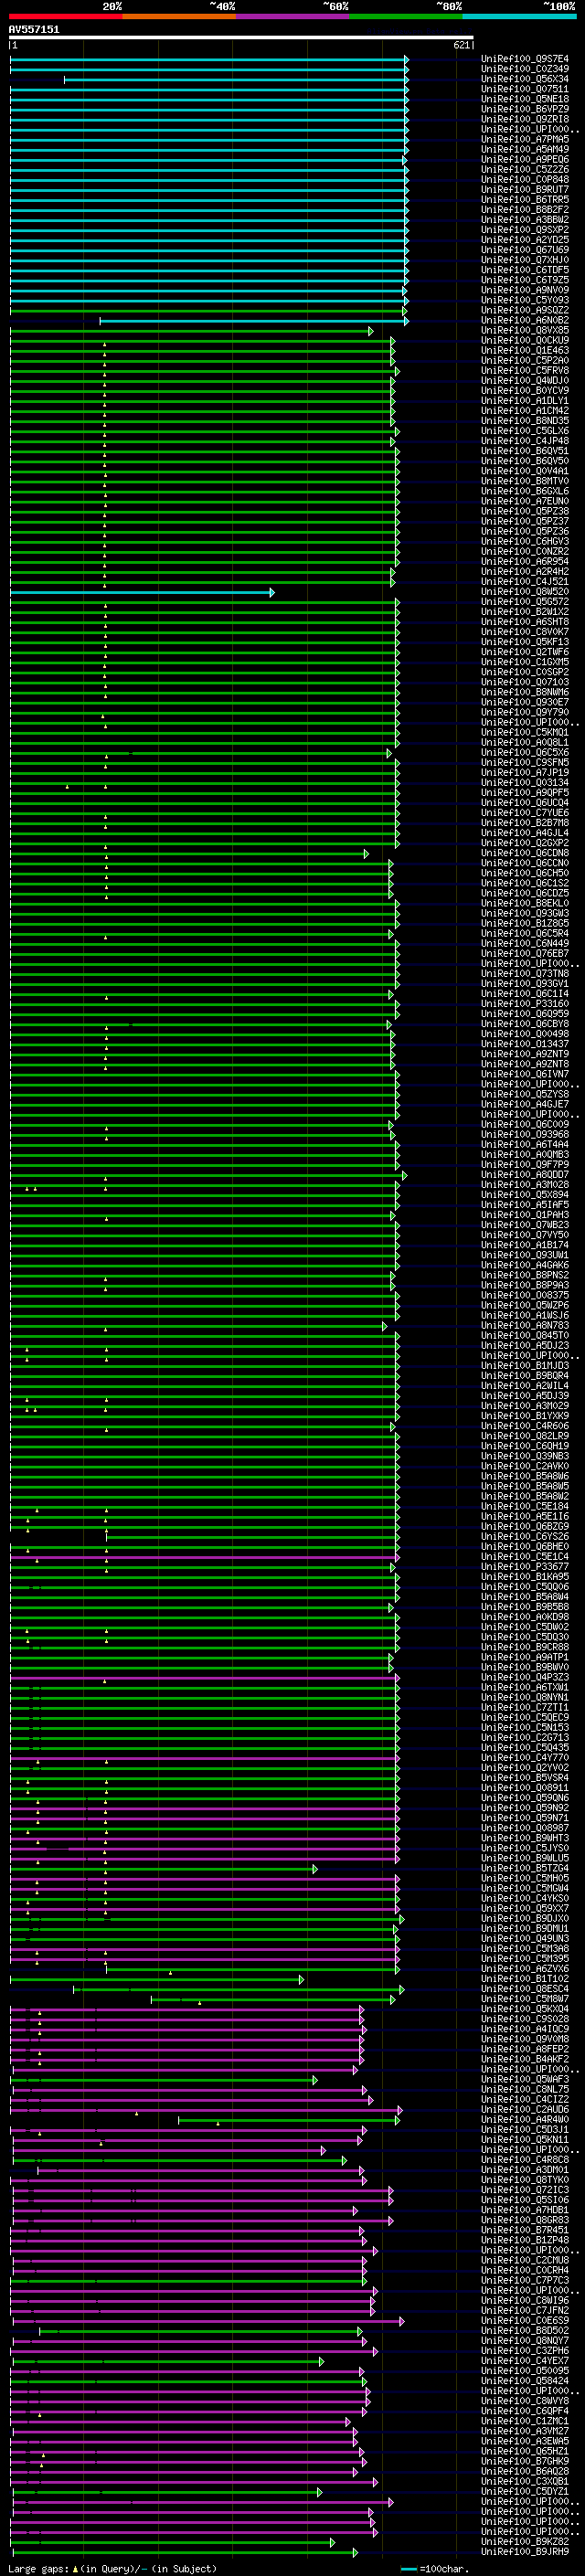
Task: Open hit UniRef100_A4IQC9
Action: [525, 2029]
